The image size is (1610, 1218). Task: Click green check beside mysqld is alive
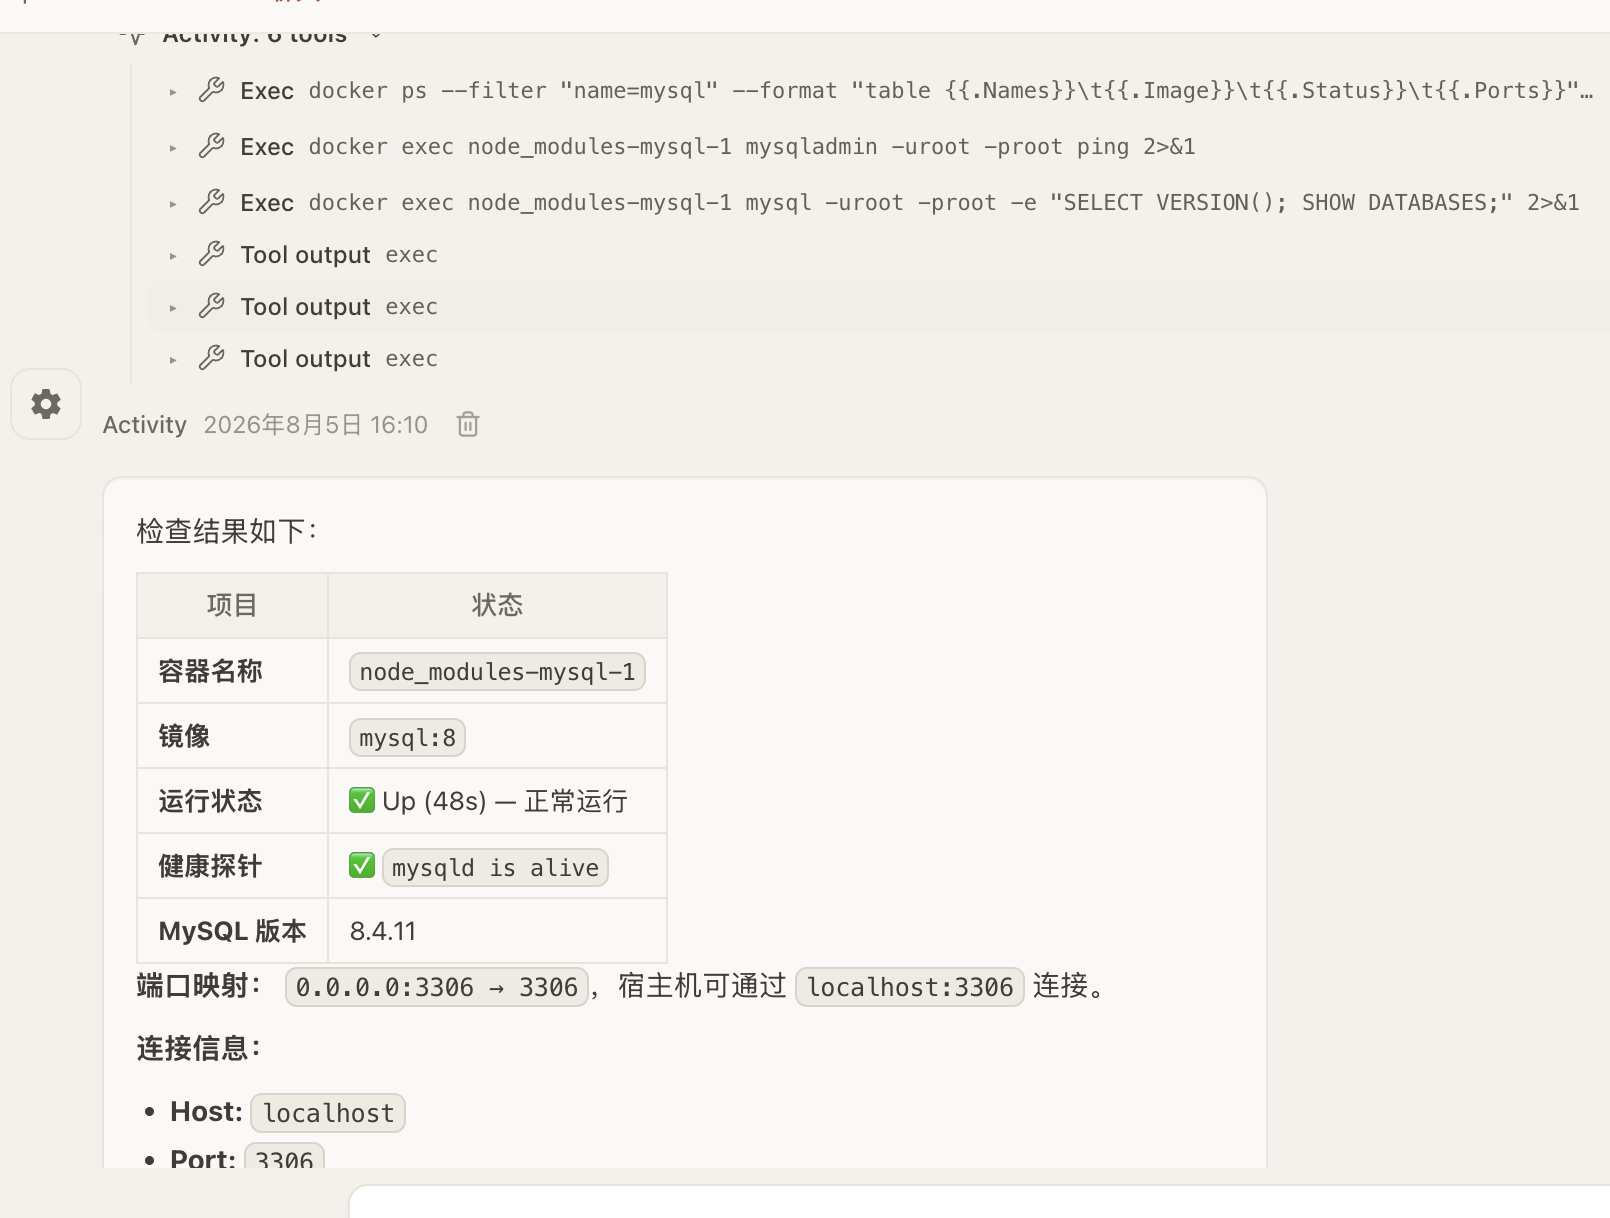pyautogui.click(x=362, y=865)
